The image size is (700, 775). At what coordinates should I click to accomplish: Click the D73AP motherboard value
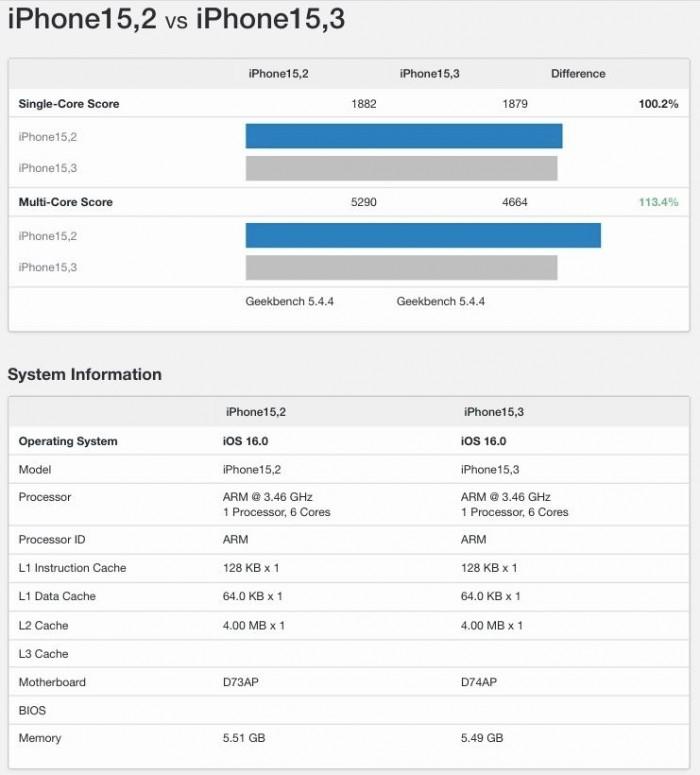[x=244, y=682]
